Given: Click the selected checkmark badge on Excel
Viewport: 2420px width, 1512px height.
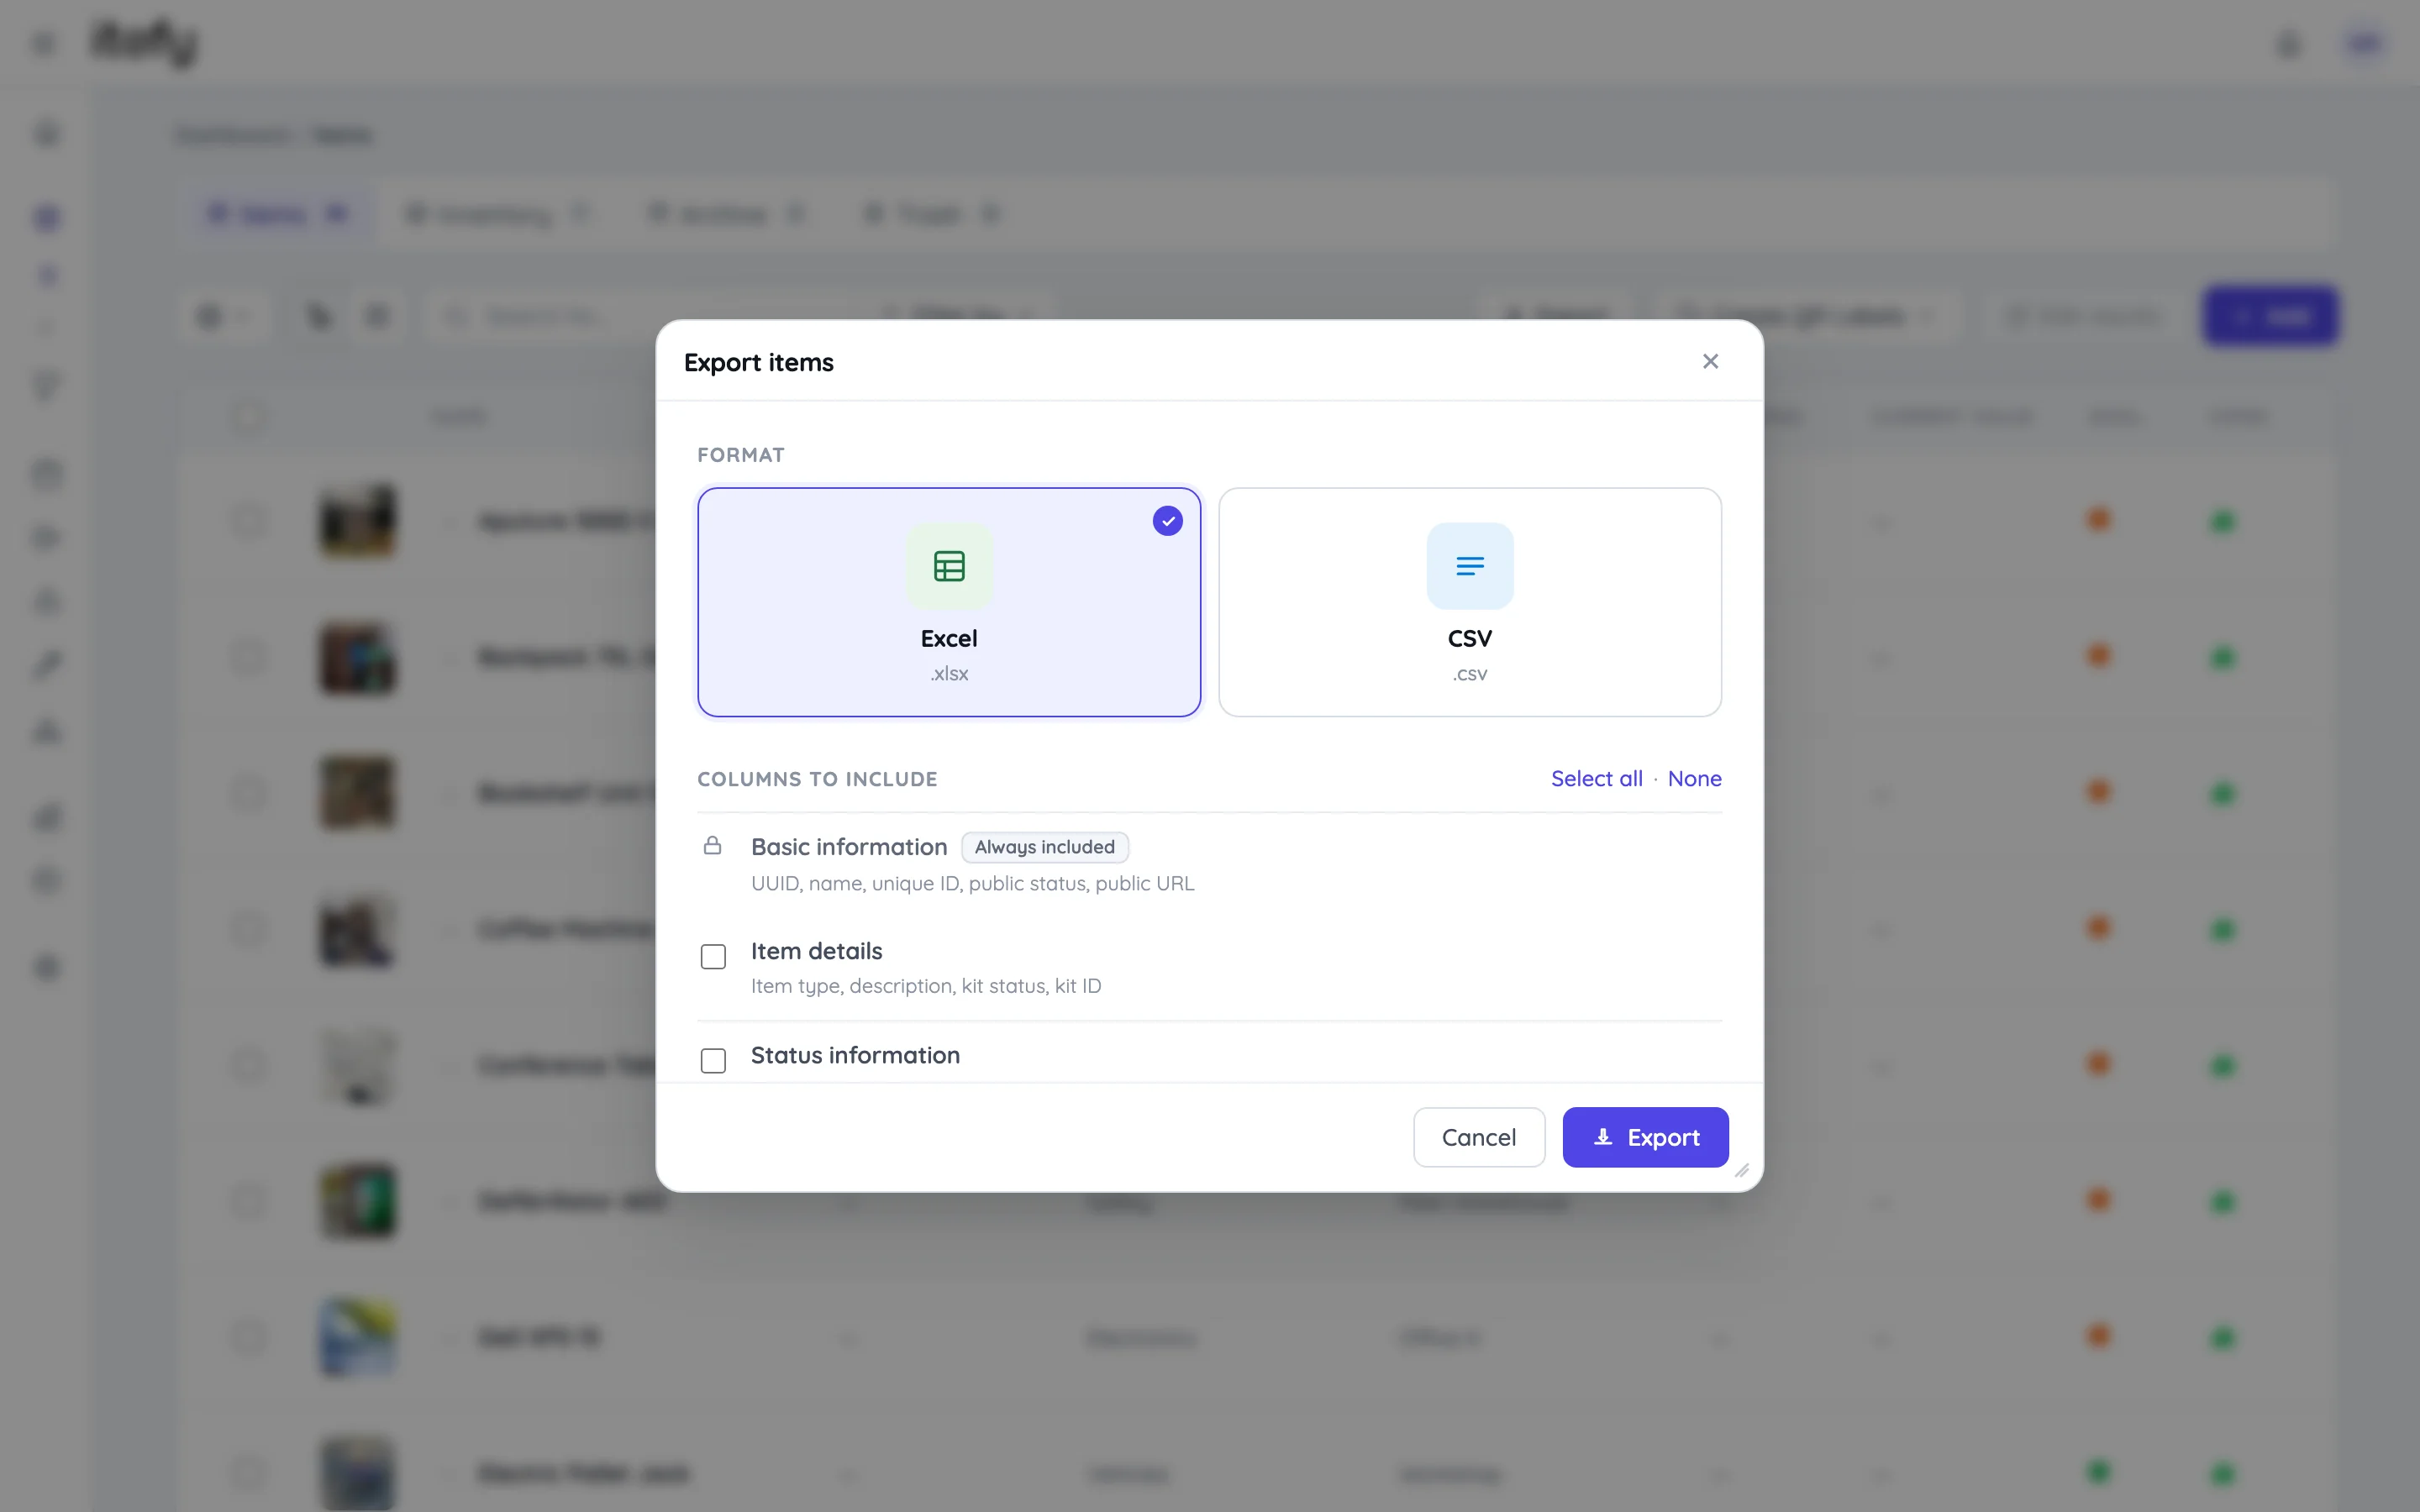Looking at the screenshot, I should tap(1167, 521).
